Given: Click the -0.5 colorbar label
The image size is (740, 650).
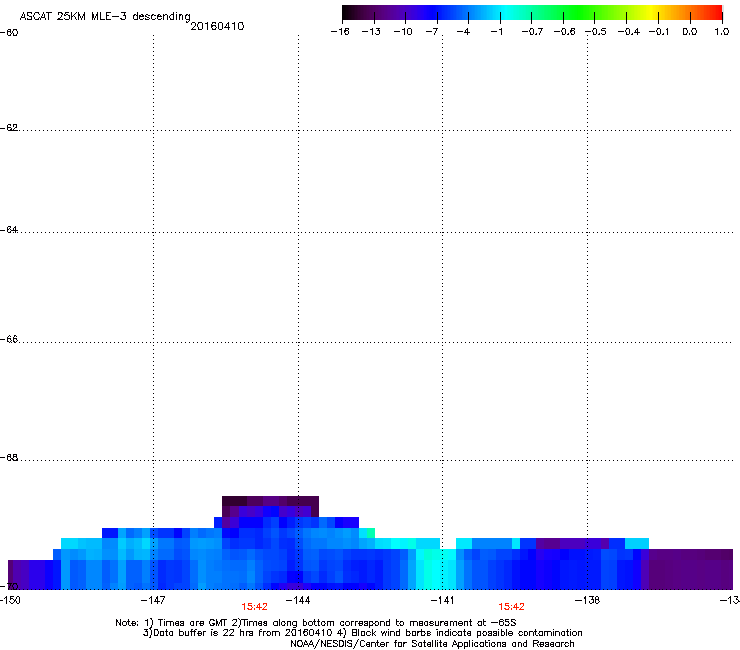Looking at the screenshot, I should [x=596, y=32].
